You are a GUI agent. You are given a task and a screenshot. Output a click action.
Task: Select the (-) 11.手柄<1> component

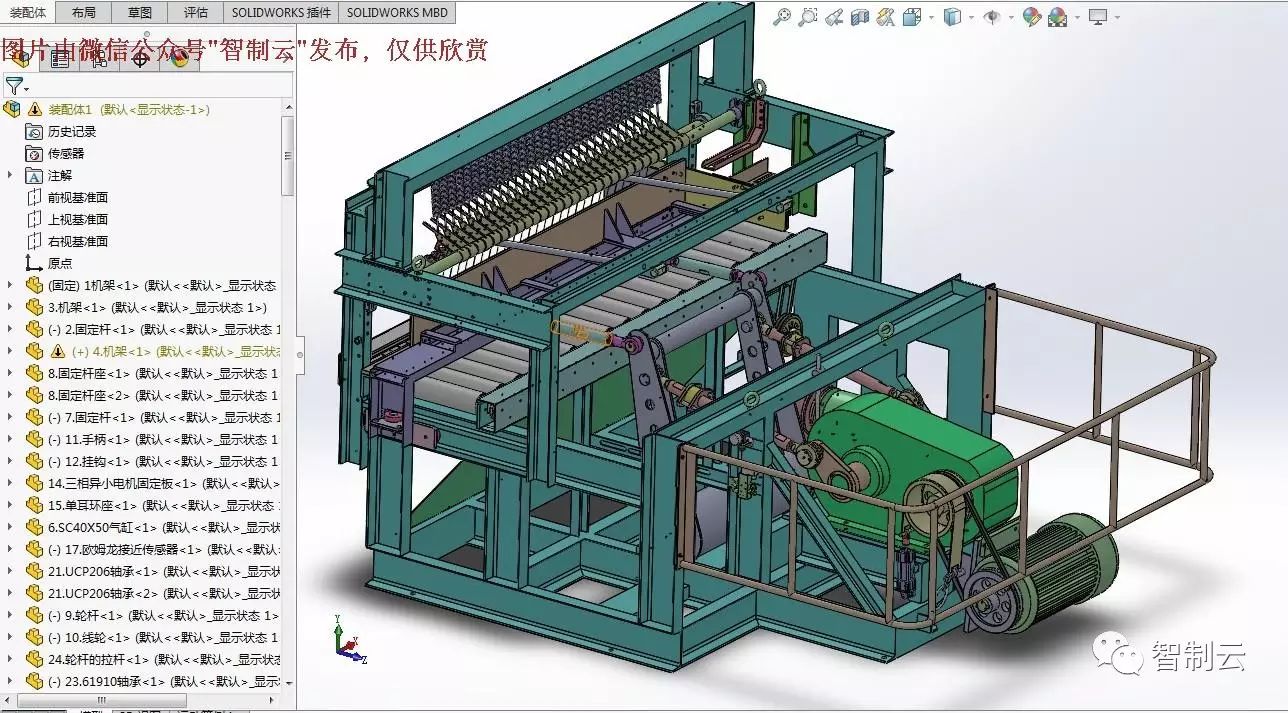164,439
